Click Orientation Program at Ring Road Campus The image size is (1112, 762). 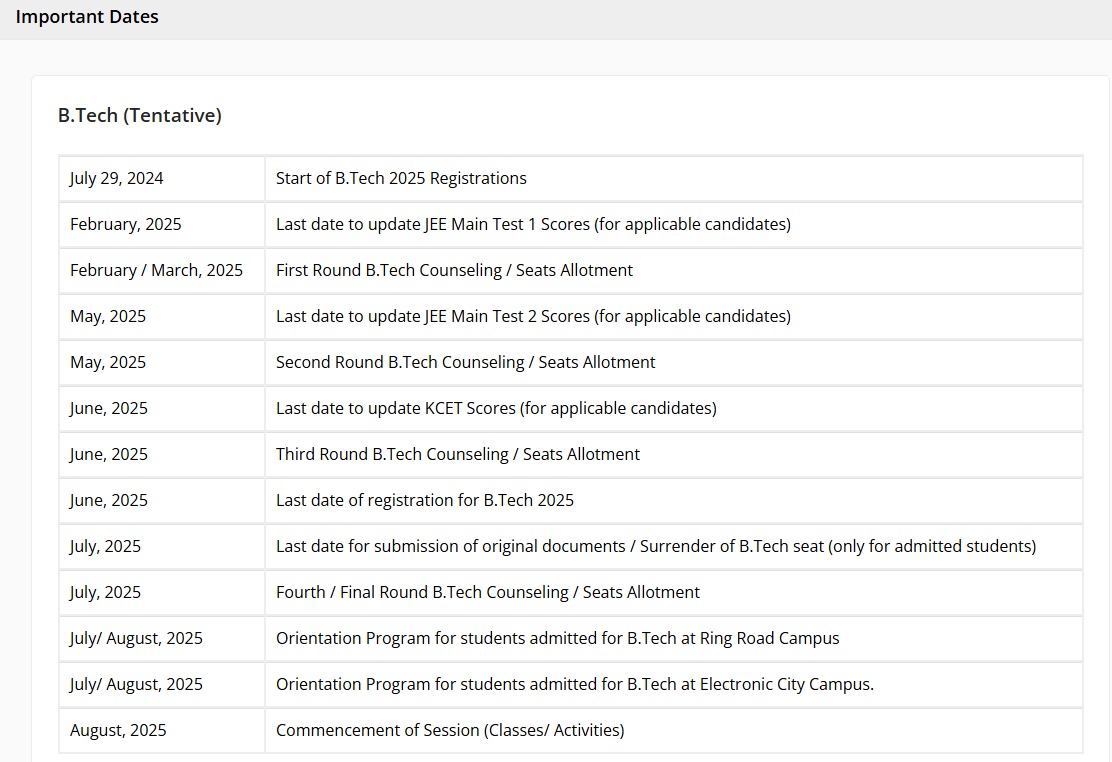point(557,639)
